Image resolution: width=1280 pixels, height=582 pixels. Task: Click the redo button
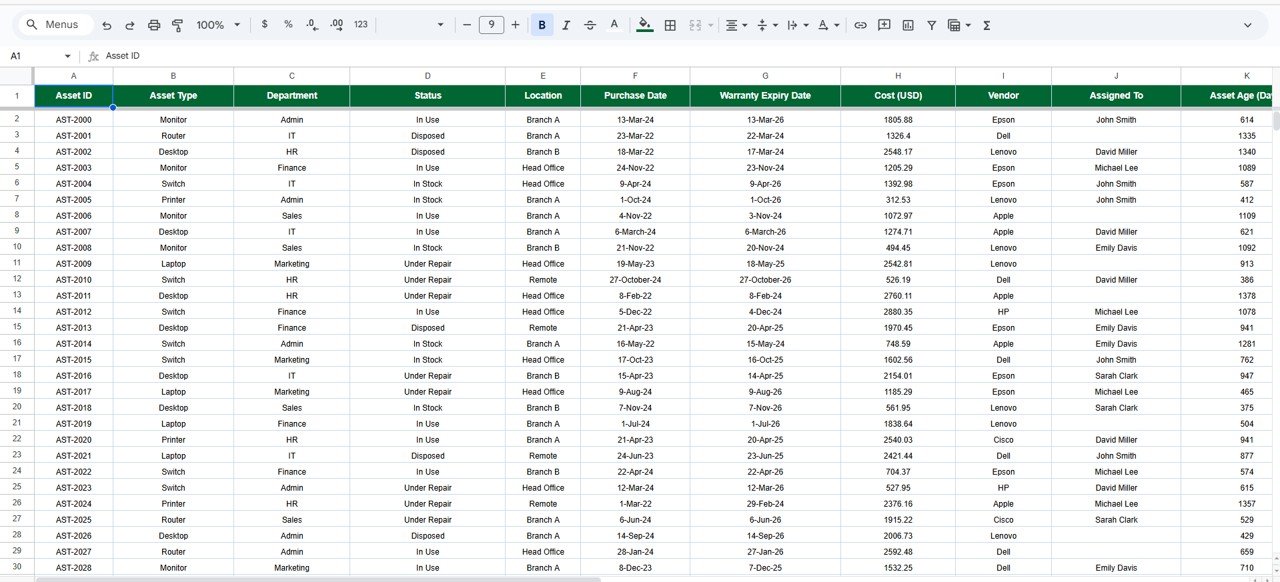[129, 25]
